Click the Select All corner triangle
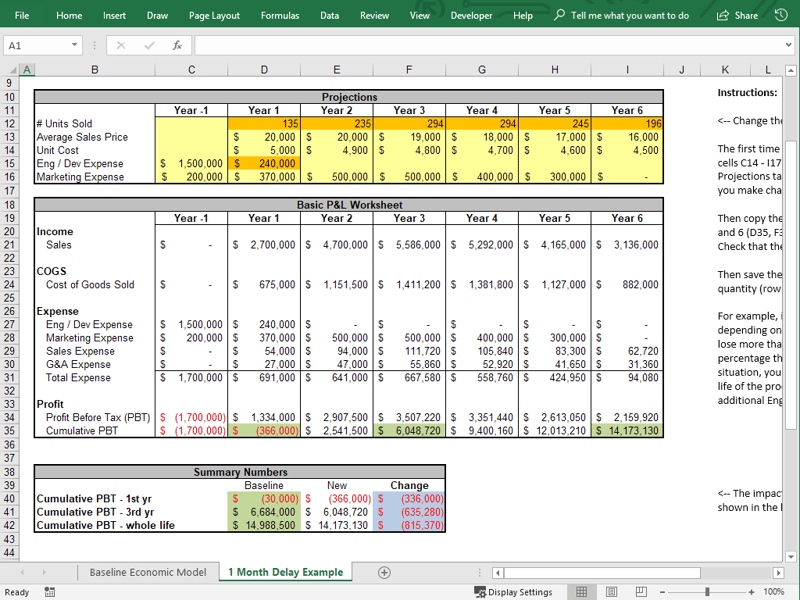The image size is (800, 600). 12,70
